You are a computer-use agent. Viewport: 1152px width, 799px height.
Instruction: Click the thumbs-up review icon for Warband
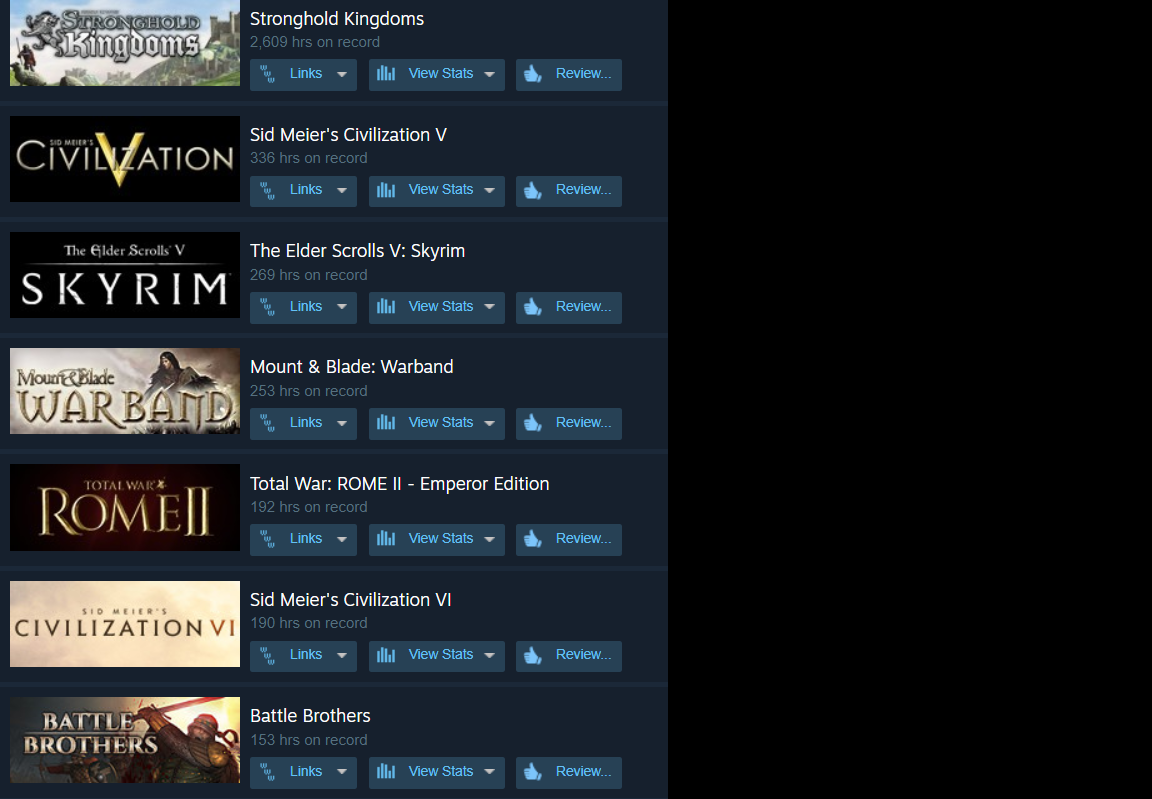533,422
